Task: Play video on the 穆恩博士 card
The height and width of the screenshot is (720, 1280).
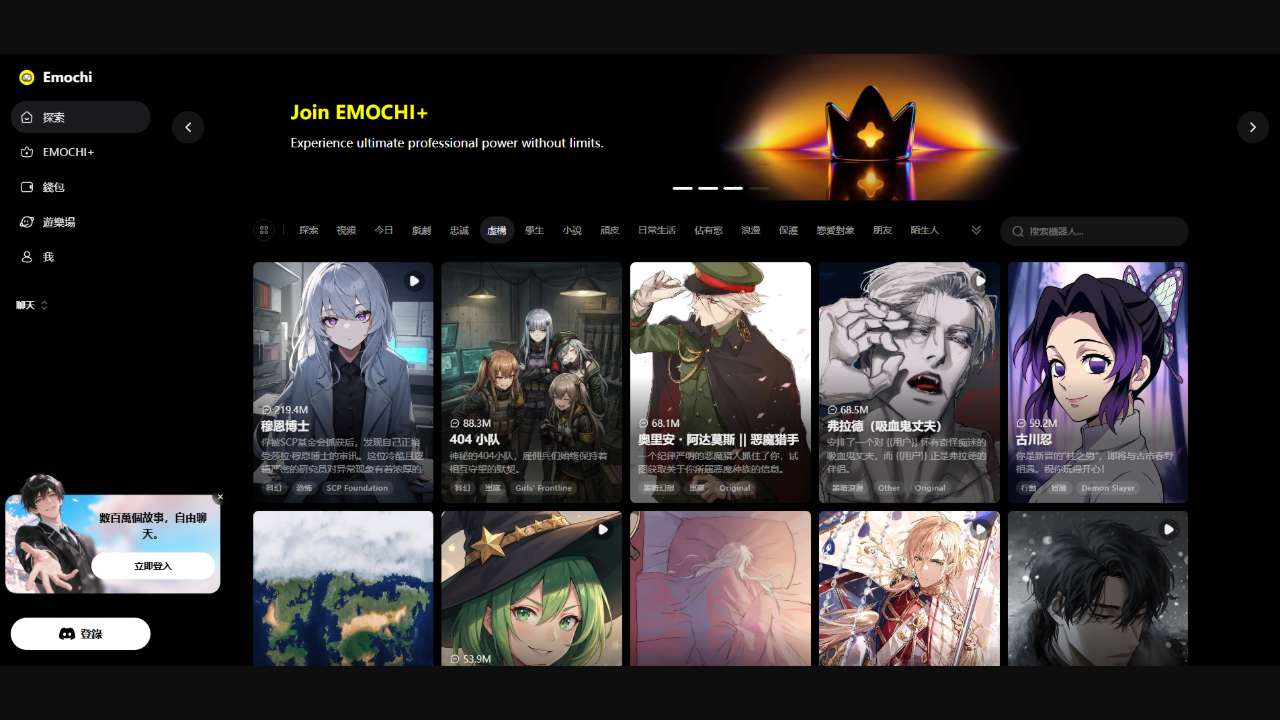Action: pos(414,282)
